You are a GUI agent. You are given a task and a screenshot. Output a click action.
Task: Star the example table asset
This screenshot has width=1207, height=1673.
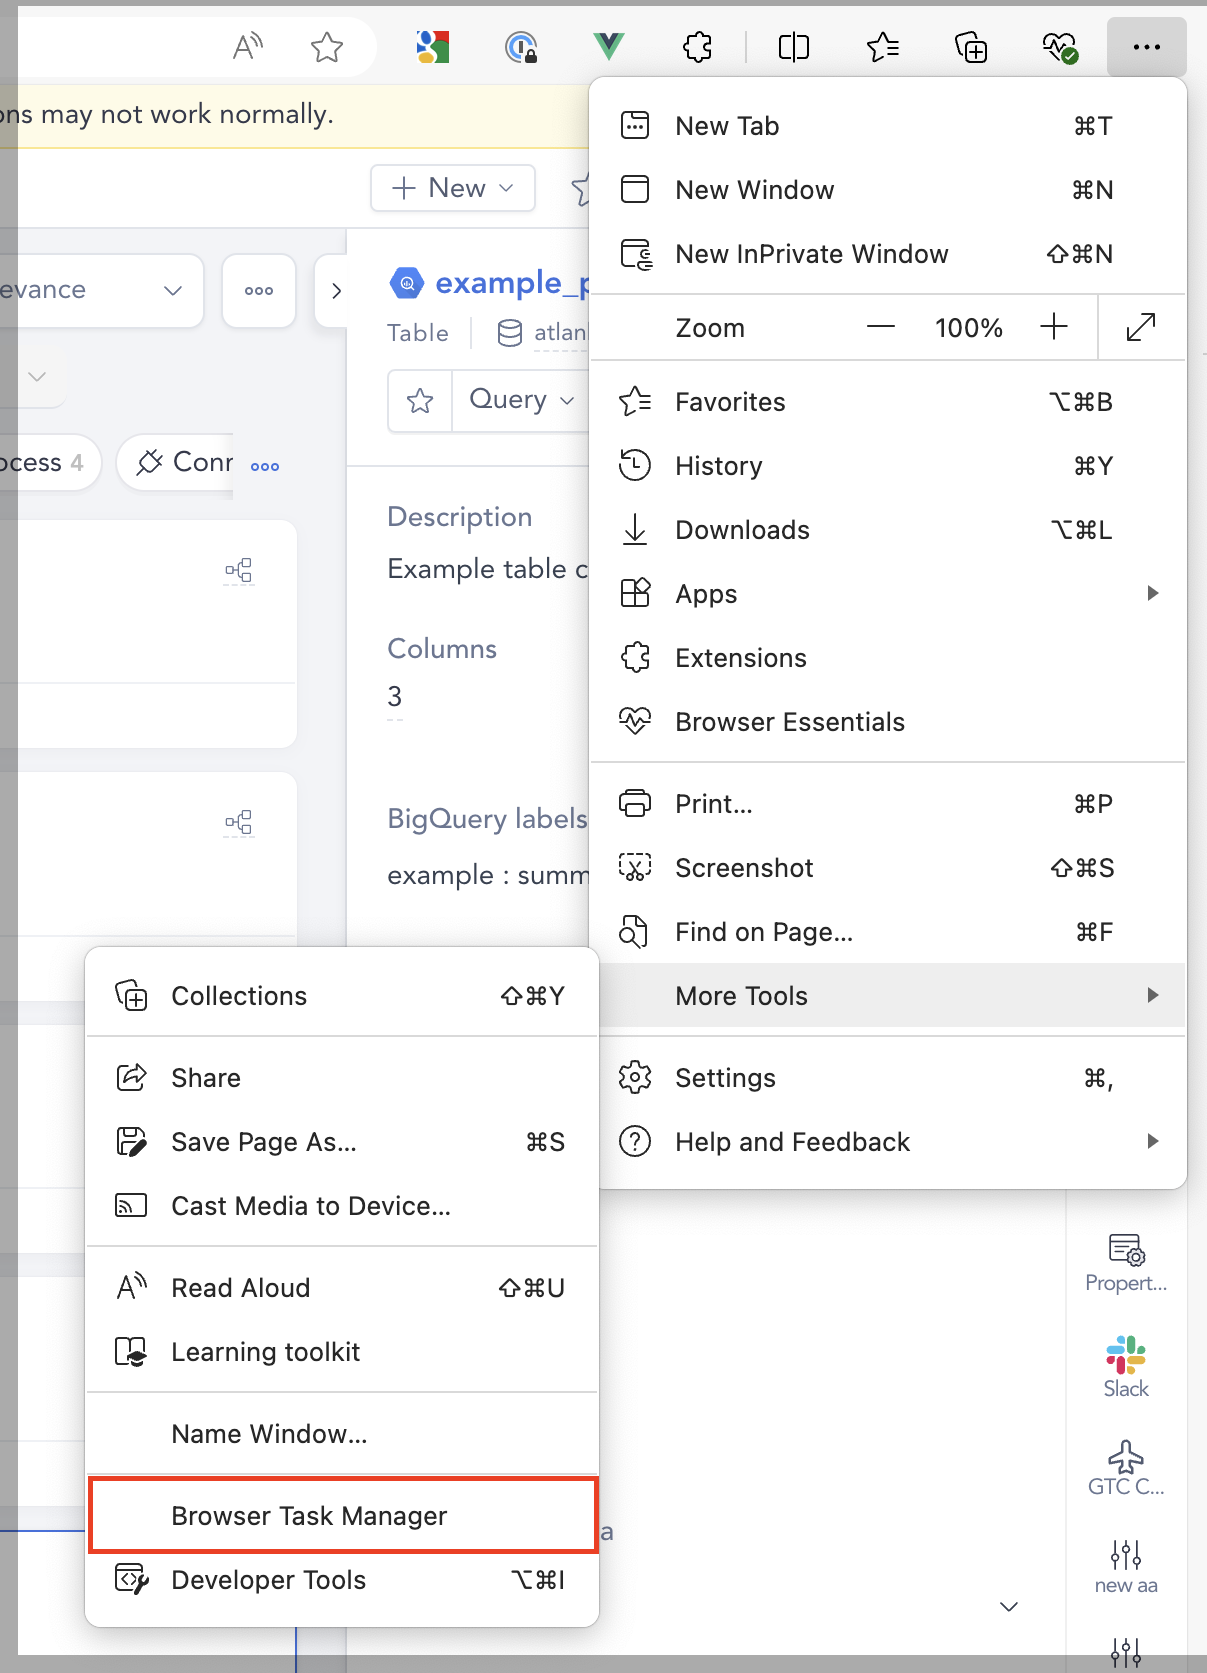[420, 401]
